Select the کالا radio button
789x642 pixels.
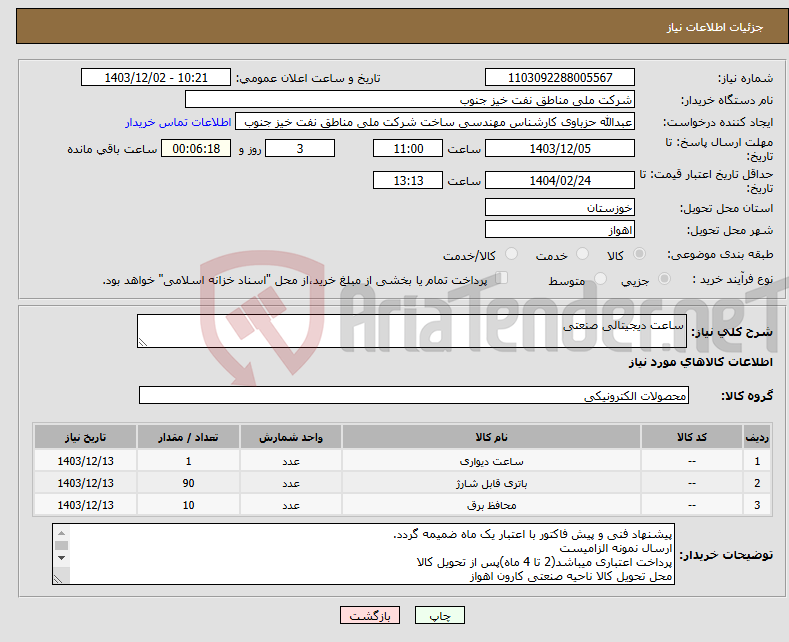point(639,254)
